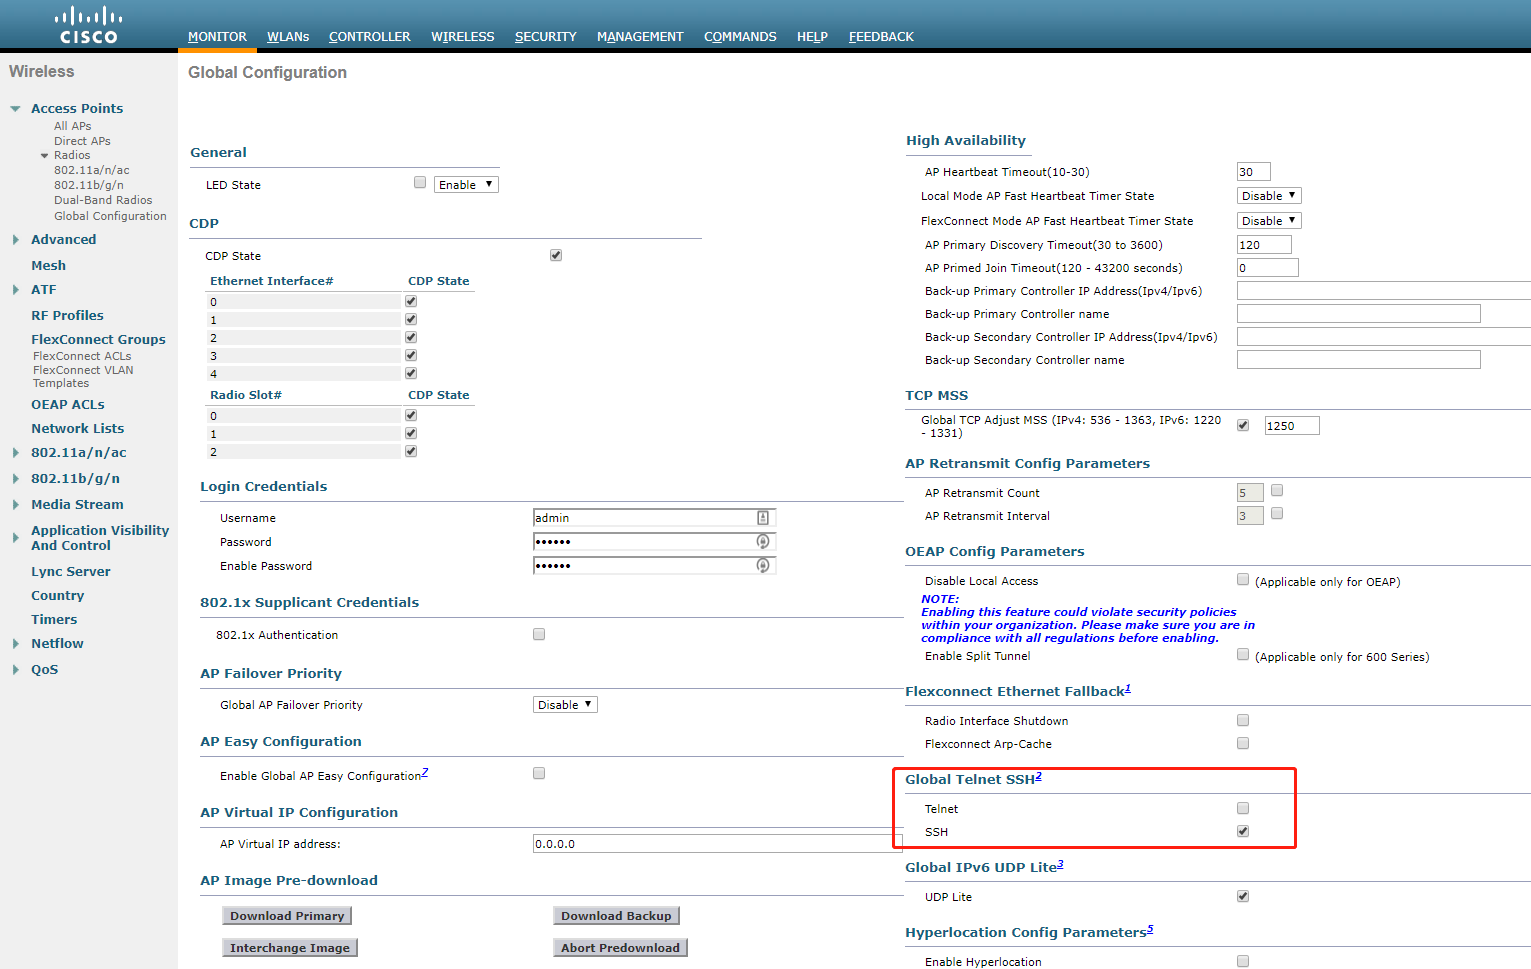Click the Cisco logo in the header

click(88, 23)
